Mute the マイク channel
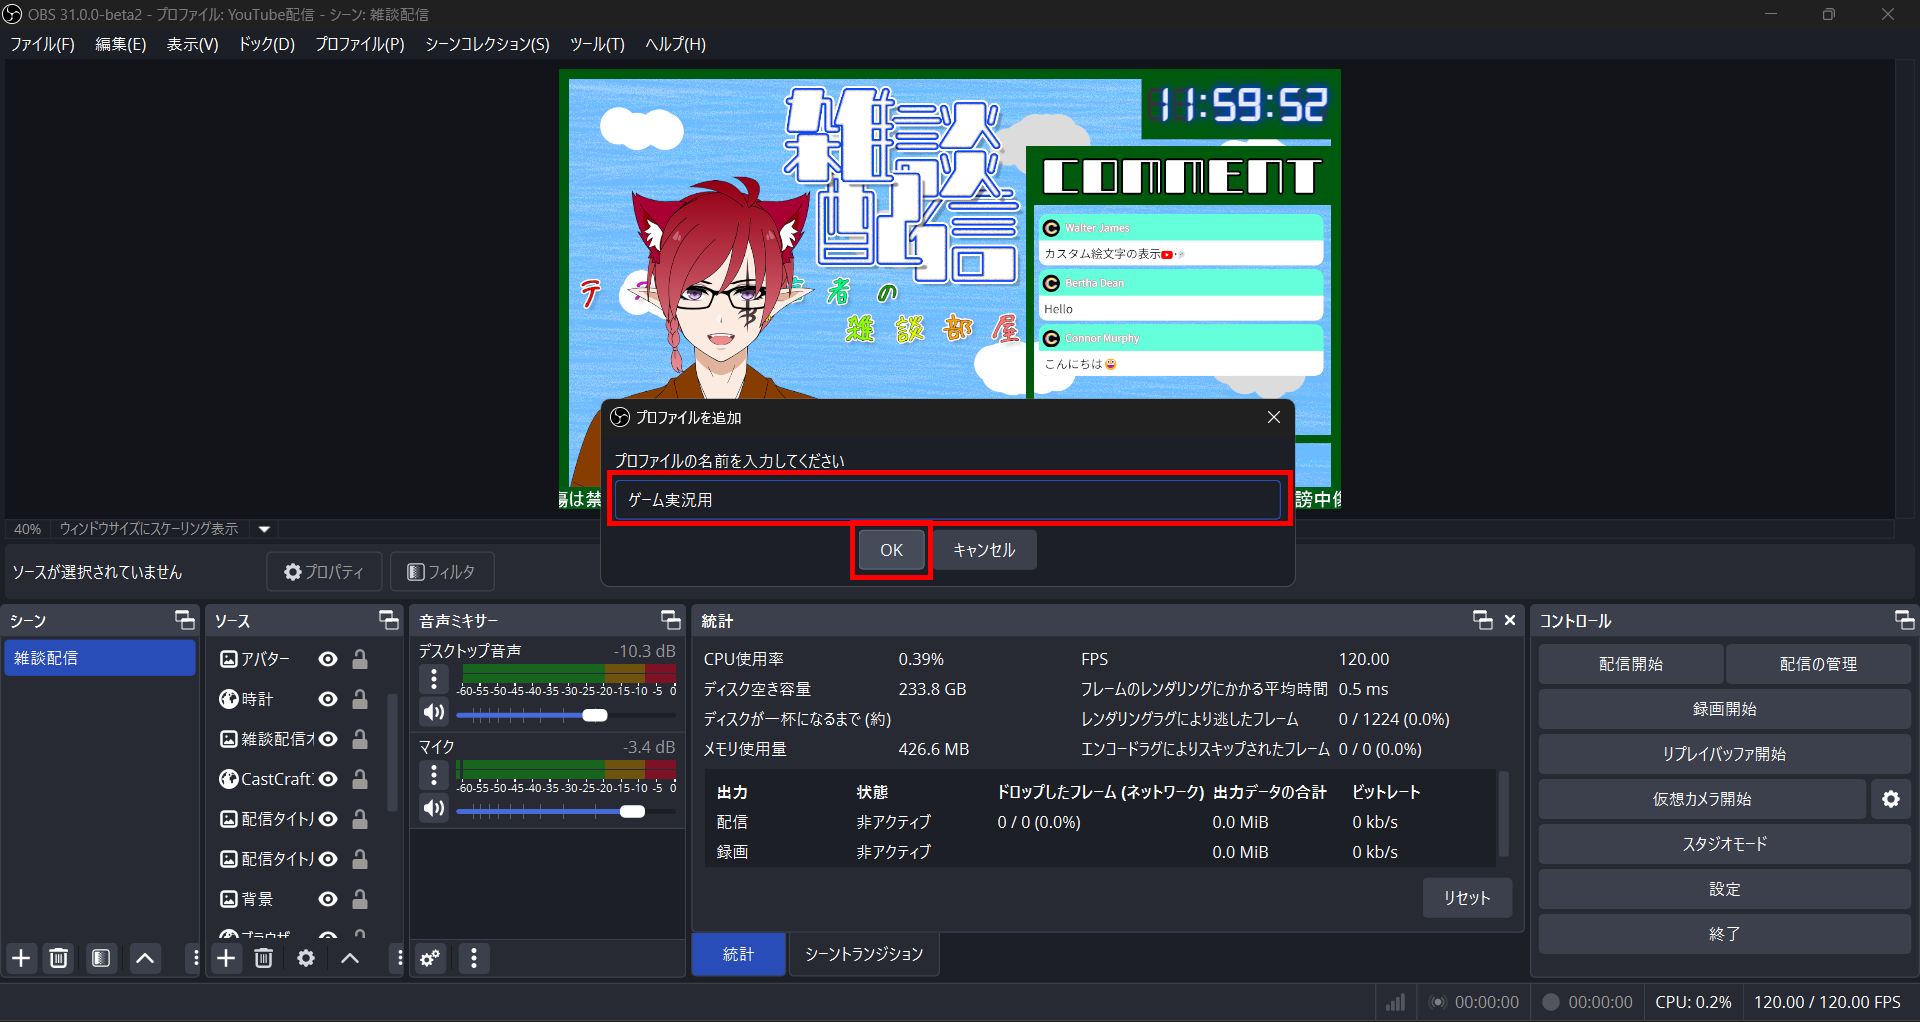Viewport: 1920px width, 1022px height. pos(434,808)
